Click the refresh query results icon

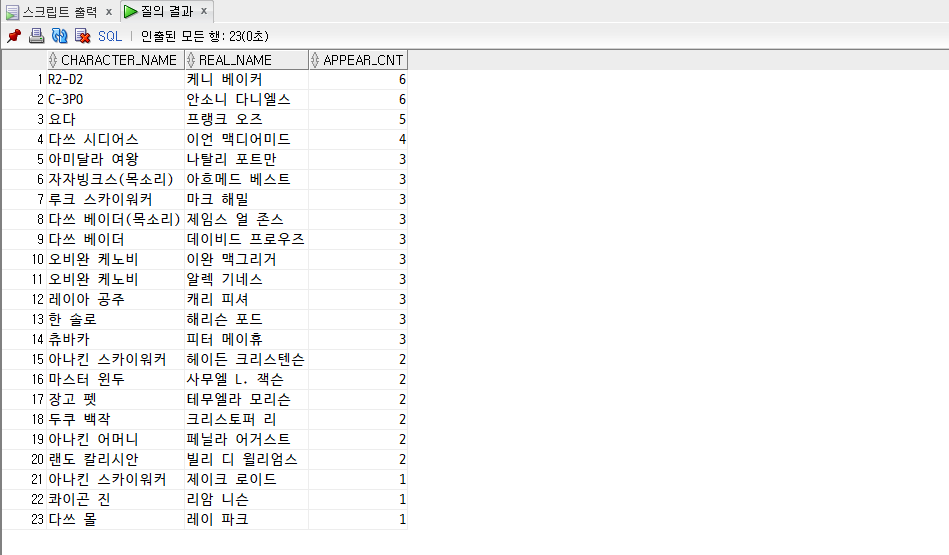[59, 36]
